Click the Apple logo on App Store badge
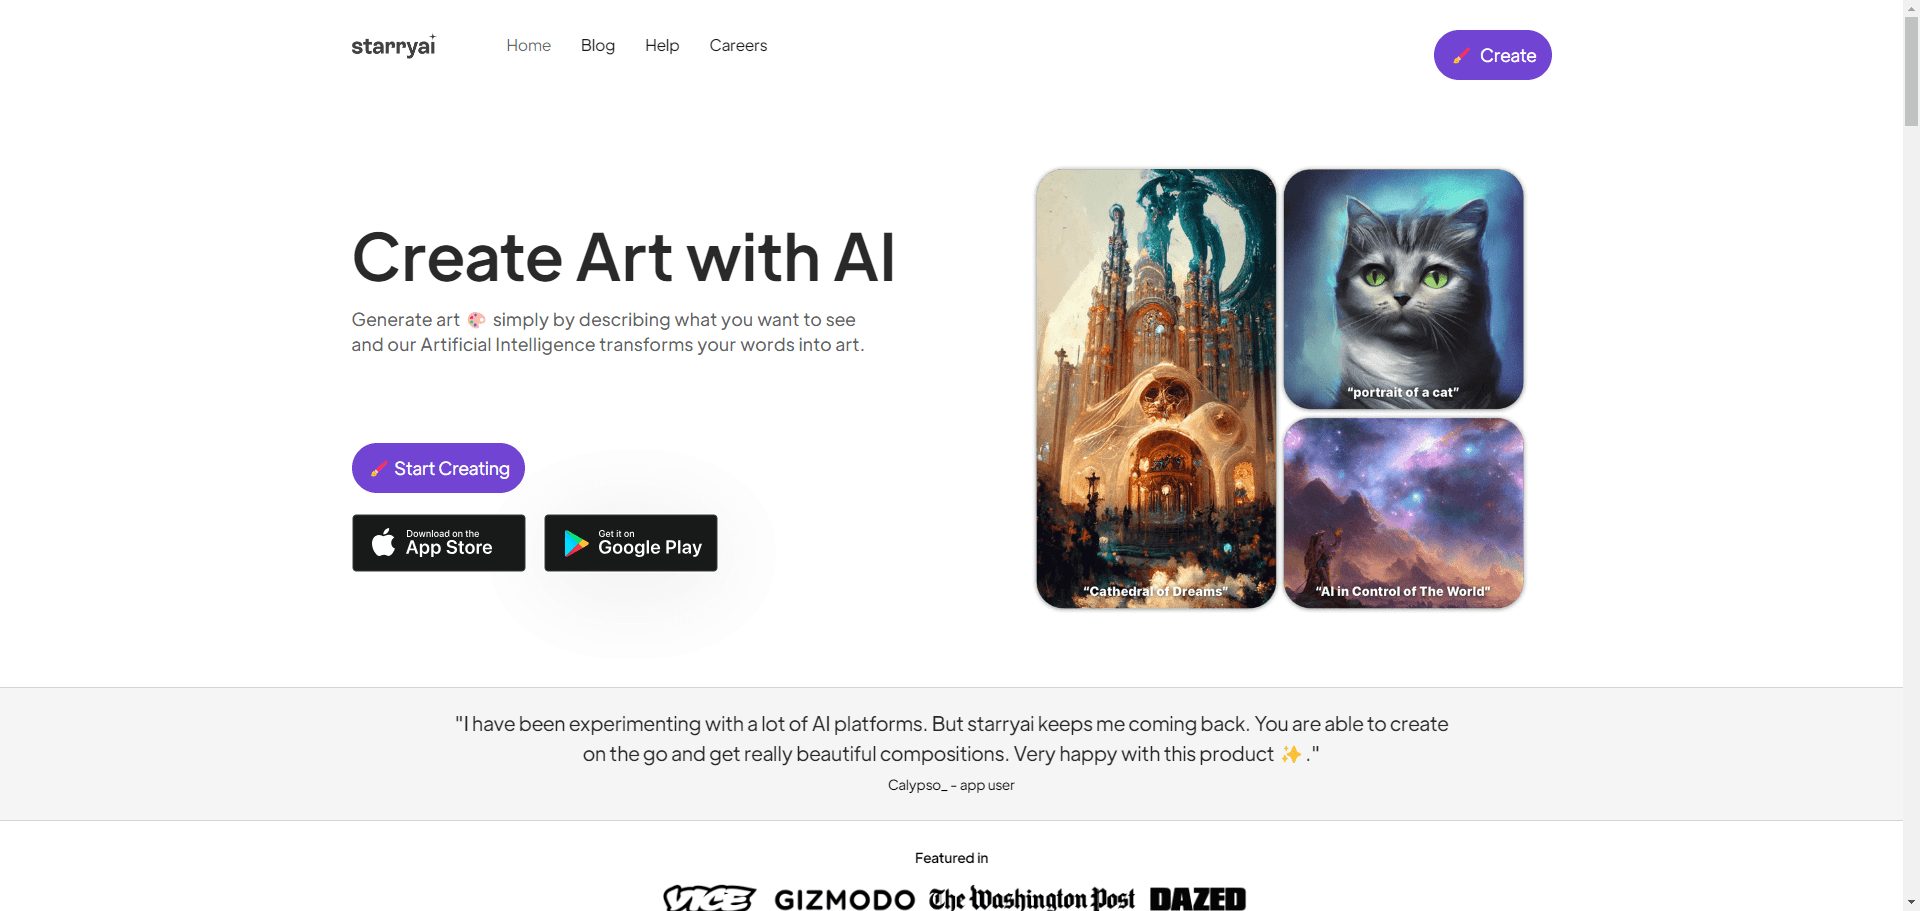 [383, 543]
